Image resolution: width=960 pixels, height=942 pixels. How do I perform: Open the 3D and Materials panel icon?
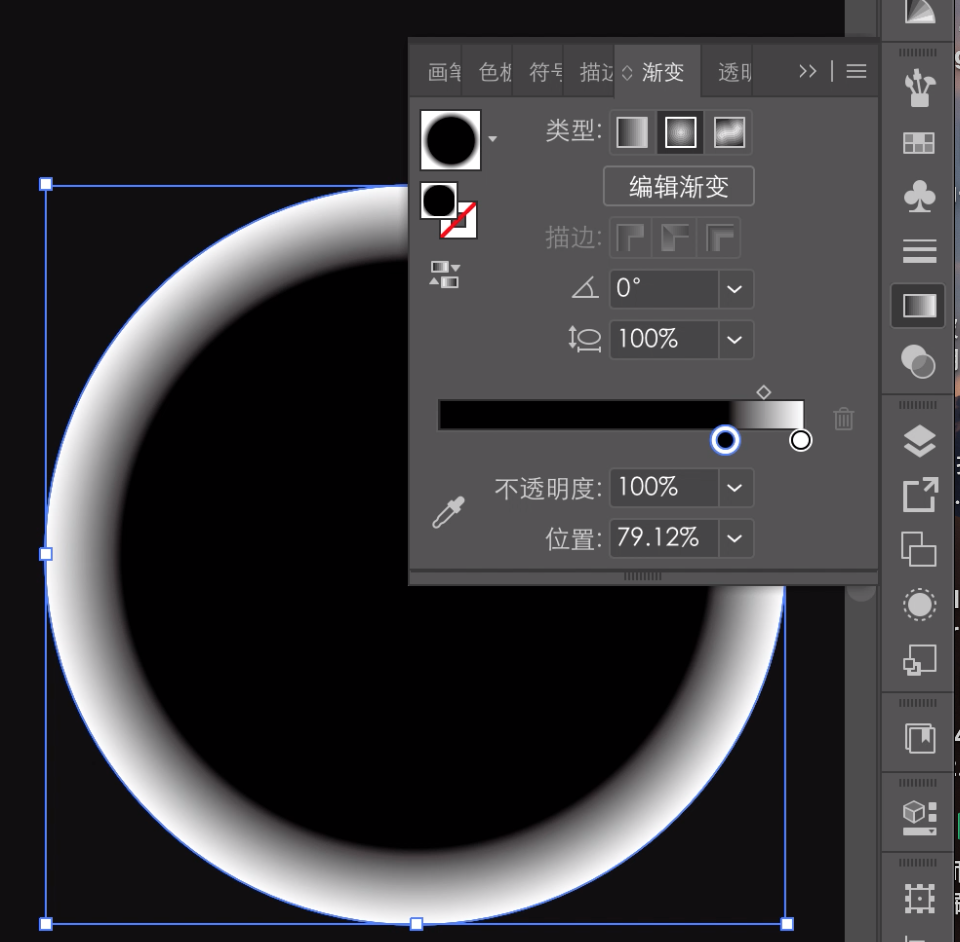[x=920, y=818]
